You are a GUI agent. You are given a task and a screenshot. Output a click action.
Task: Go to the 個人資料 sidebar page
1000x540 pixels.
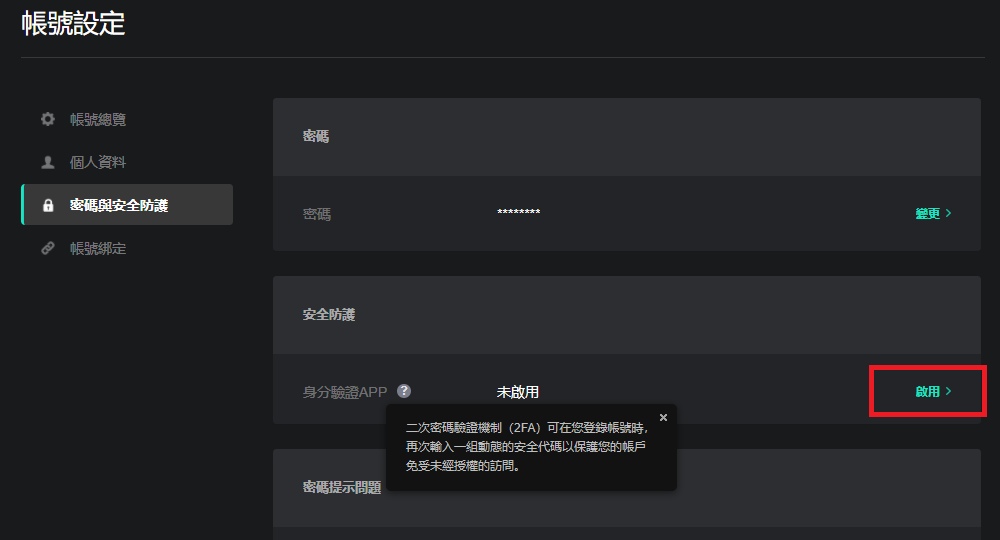coord(98,162)
